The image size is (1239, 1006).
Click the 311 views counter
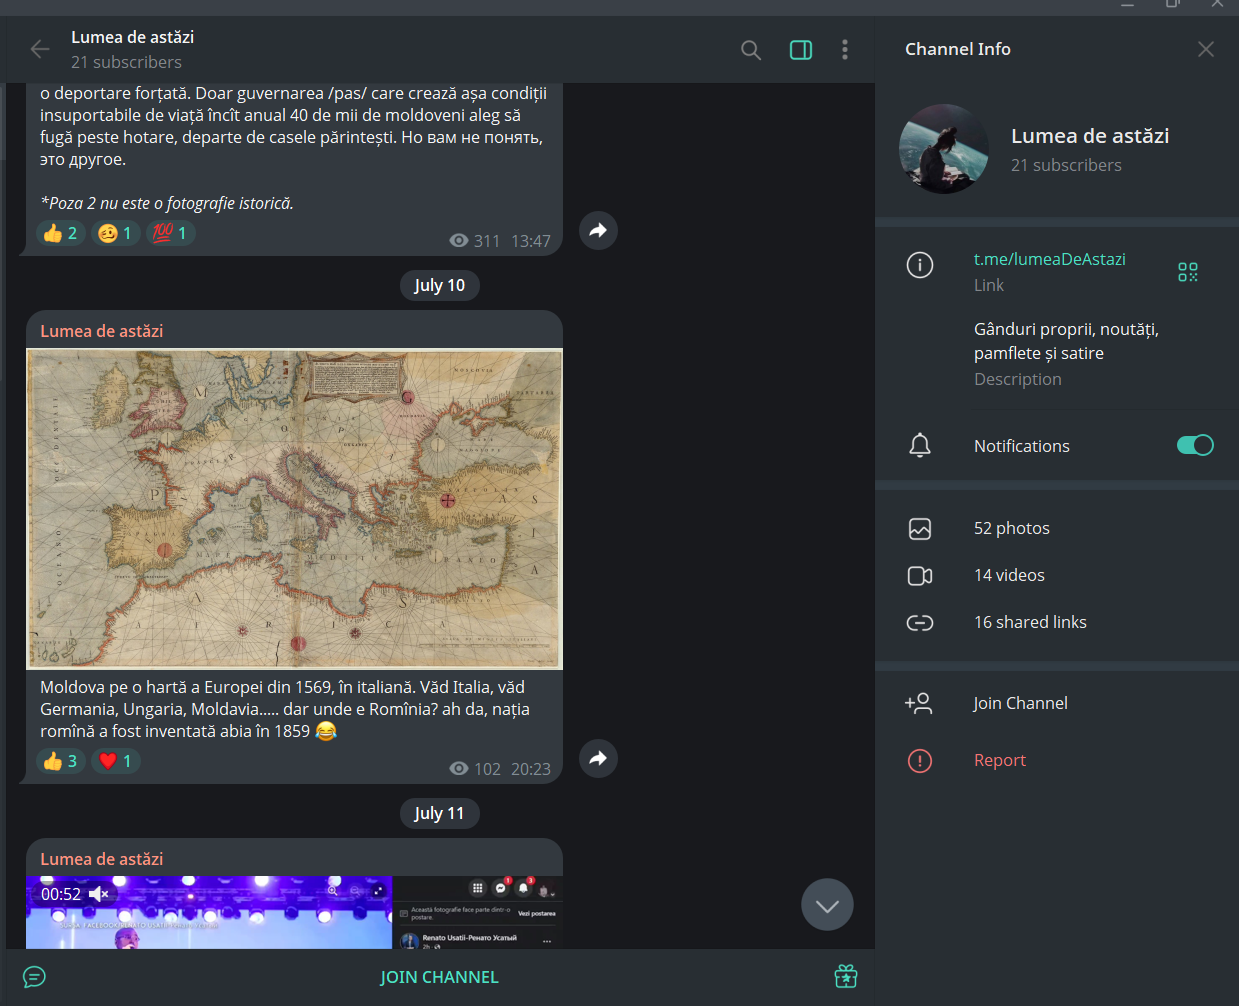click(475, 241)
